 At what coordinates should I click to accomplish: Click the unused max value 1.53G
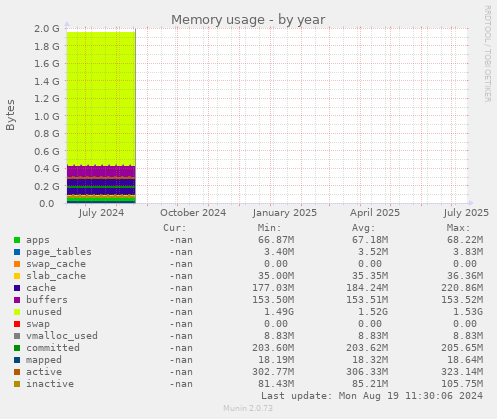pyautogui.click(x=468, y=312)
